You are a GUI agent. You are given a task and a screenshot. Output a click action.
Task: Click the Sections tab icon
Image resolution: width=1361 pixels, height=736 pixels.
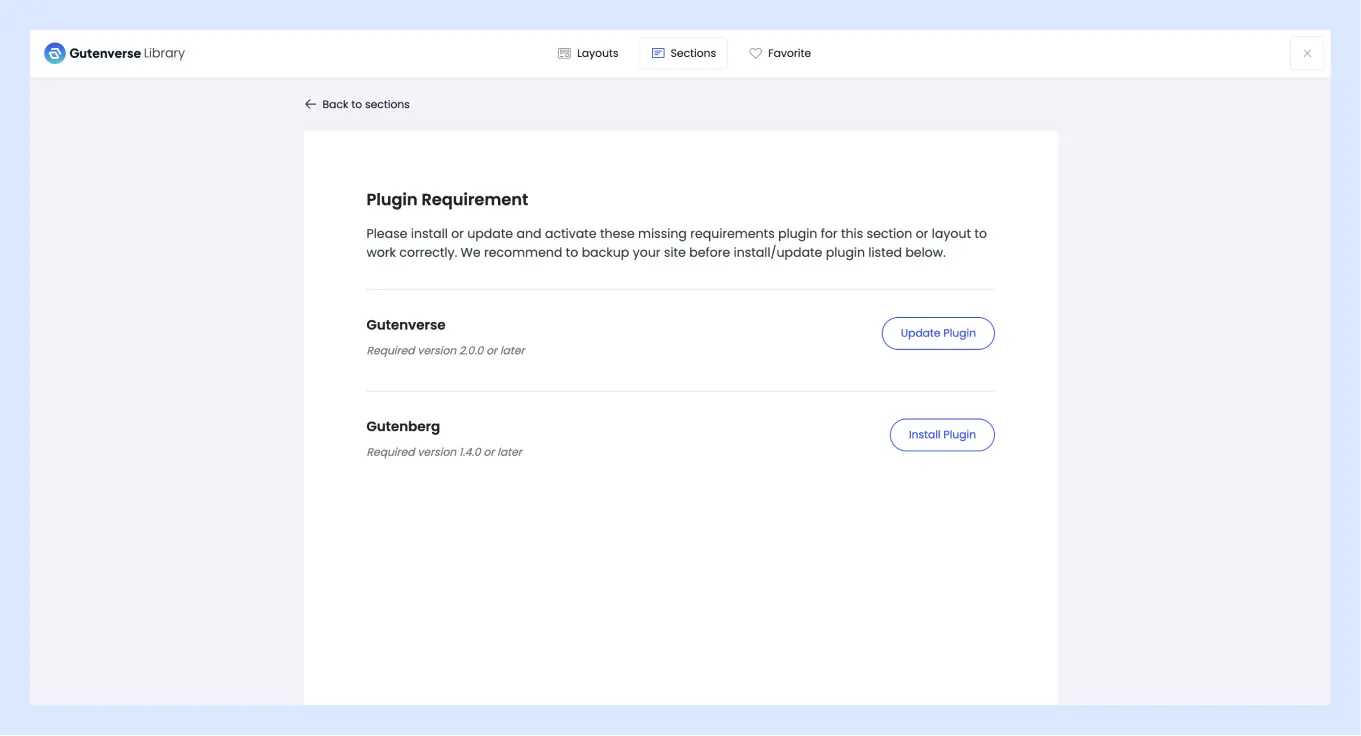pyautogui.click(x=658, y=53)
